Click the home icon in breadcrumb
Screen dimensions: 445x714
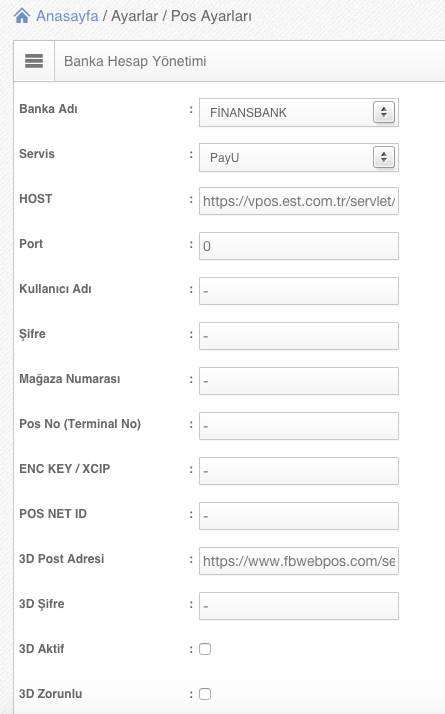[x=22, y=16]
